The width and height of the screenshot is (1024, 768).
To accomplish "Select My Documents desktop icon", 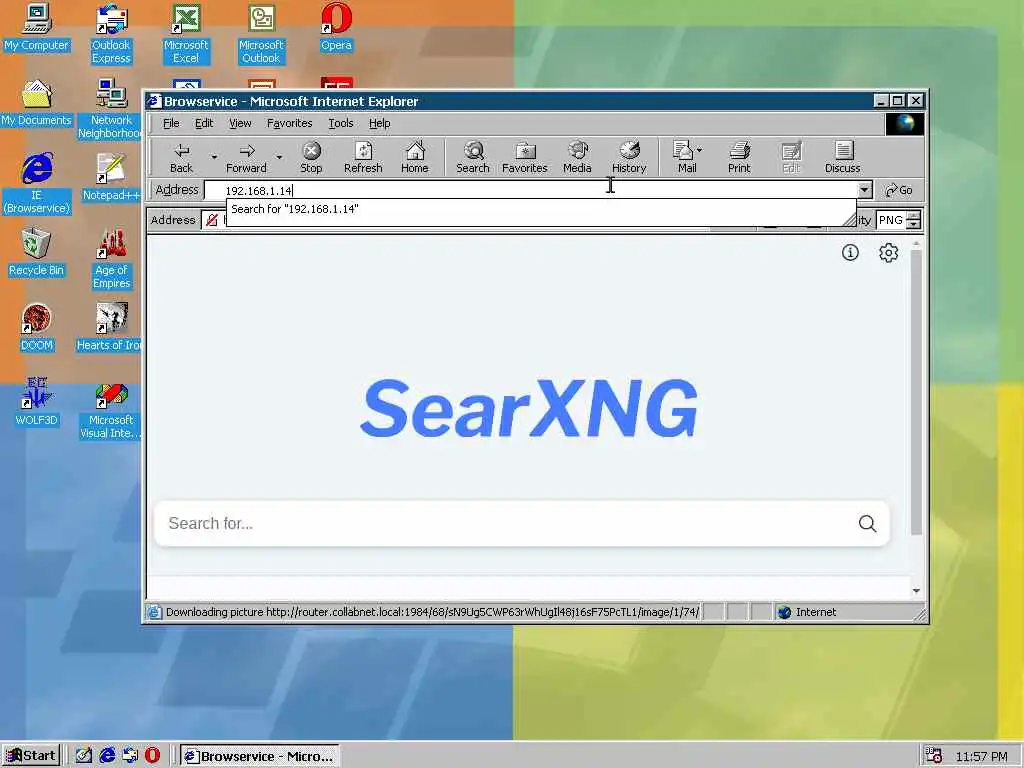I will tap(36, 103).
